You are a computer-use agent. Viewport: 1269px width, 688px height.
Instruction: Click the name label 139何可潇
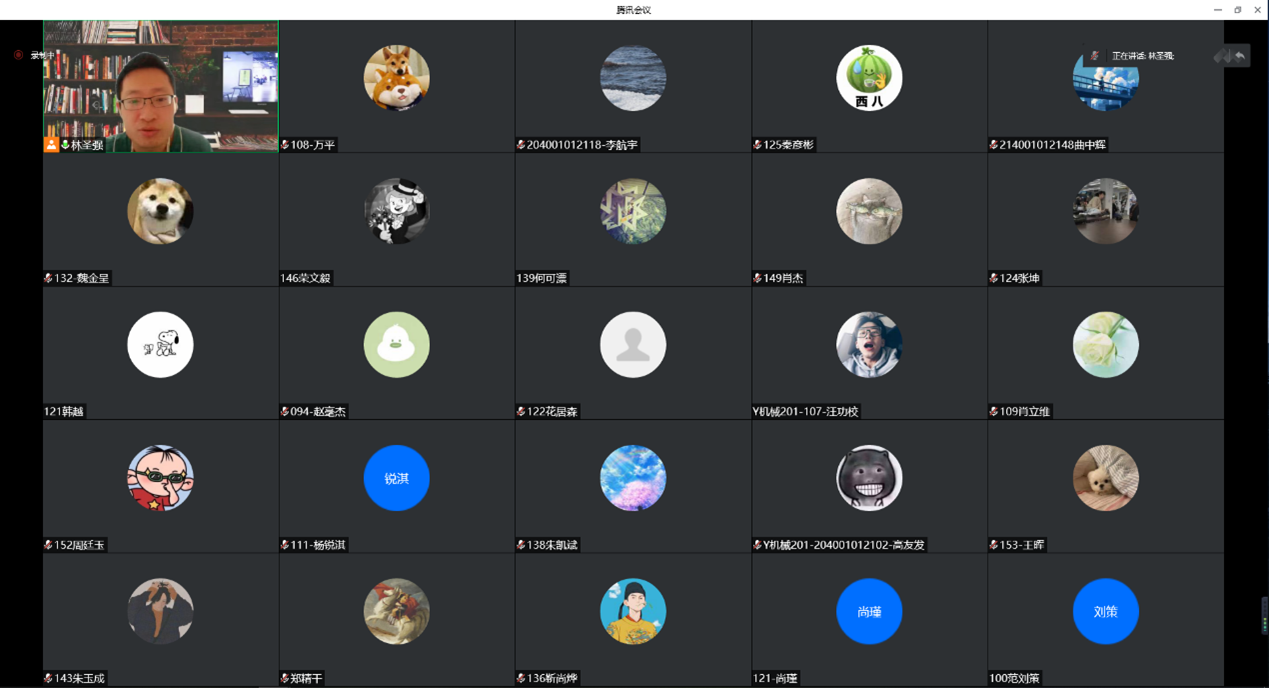542,278
